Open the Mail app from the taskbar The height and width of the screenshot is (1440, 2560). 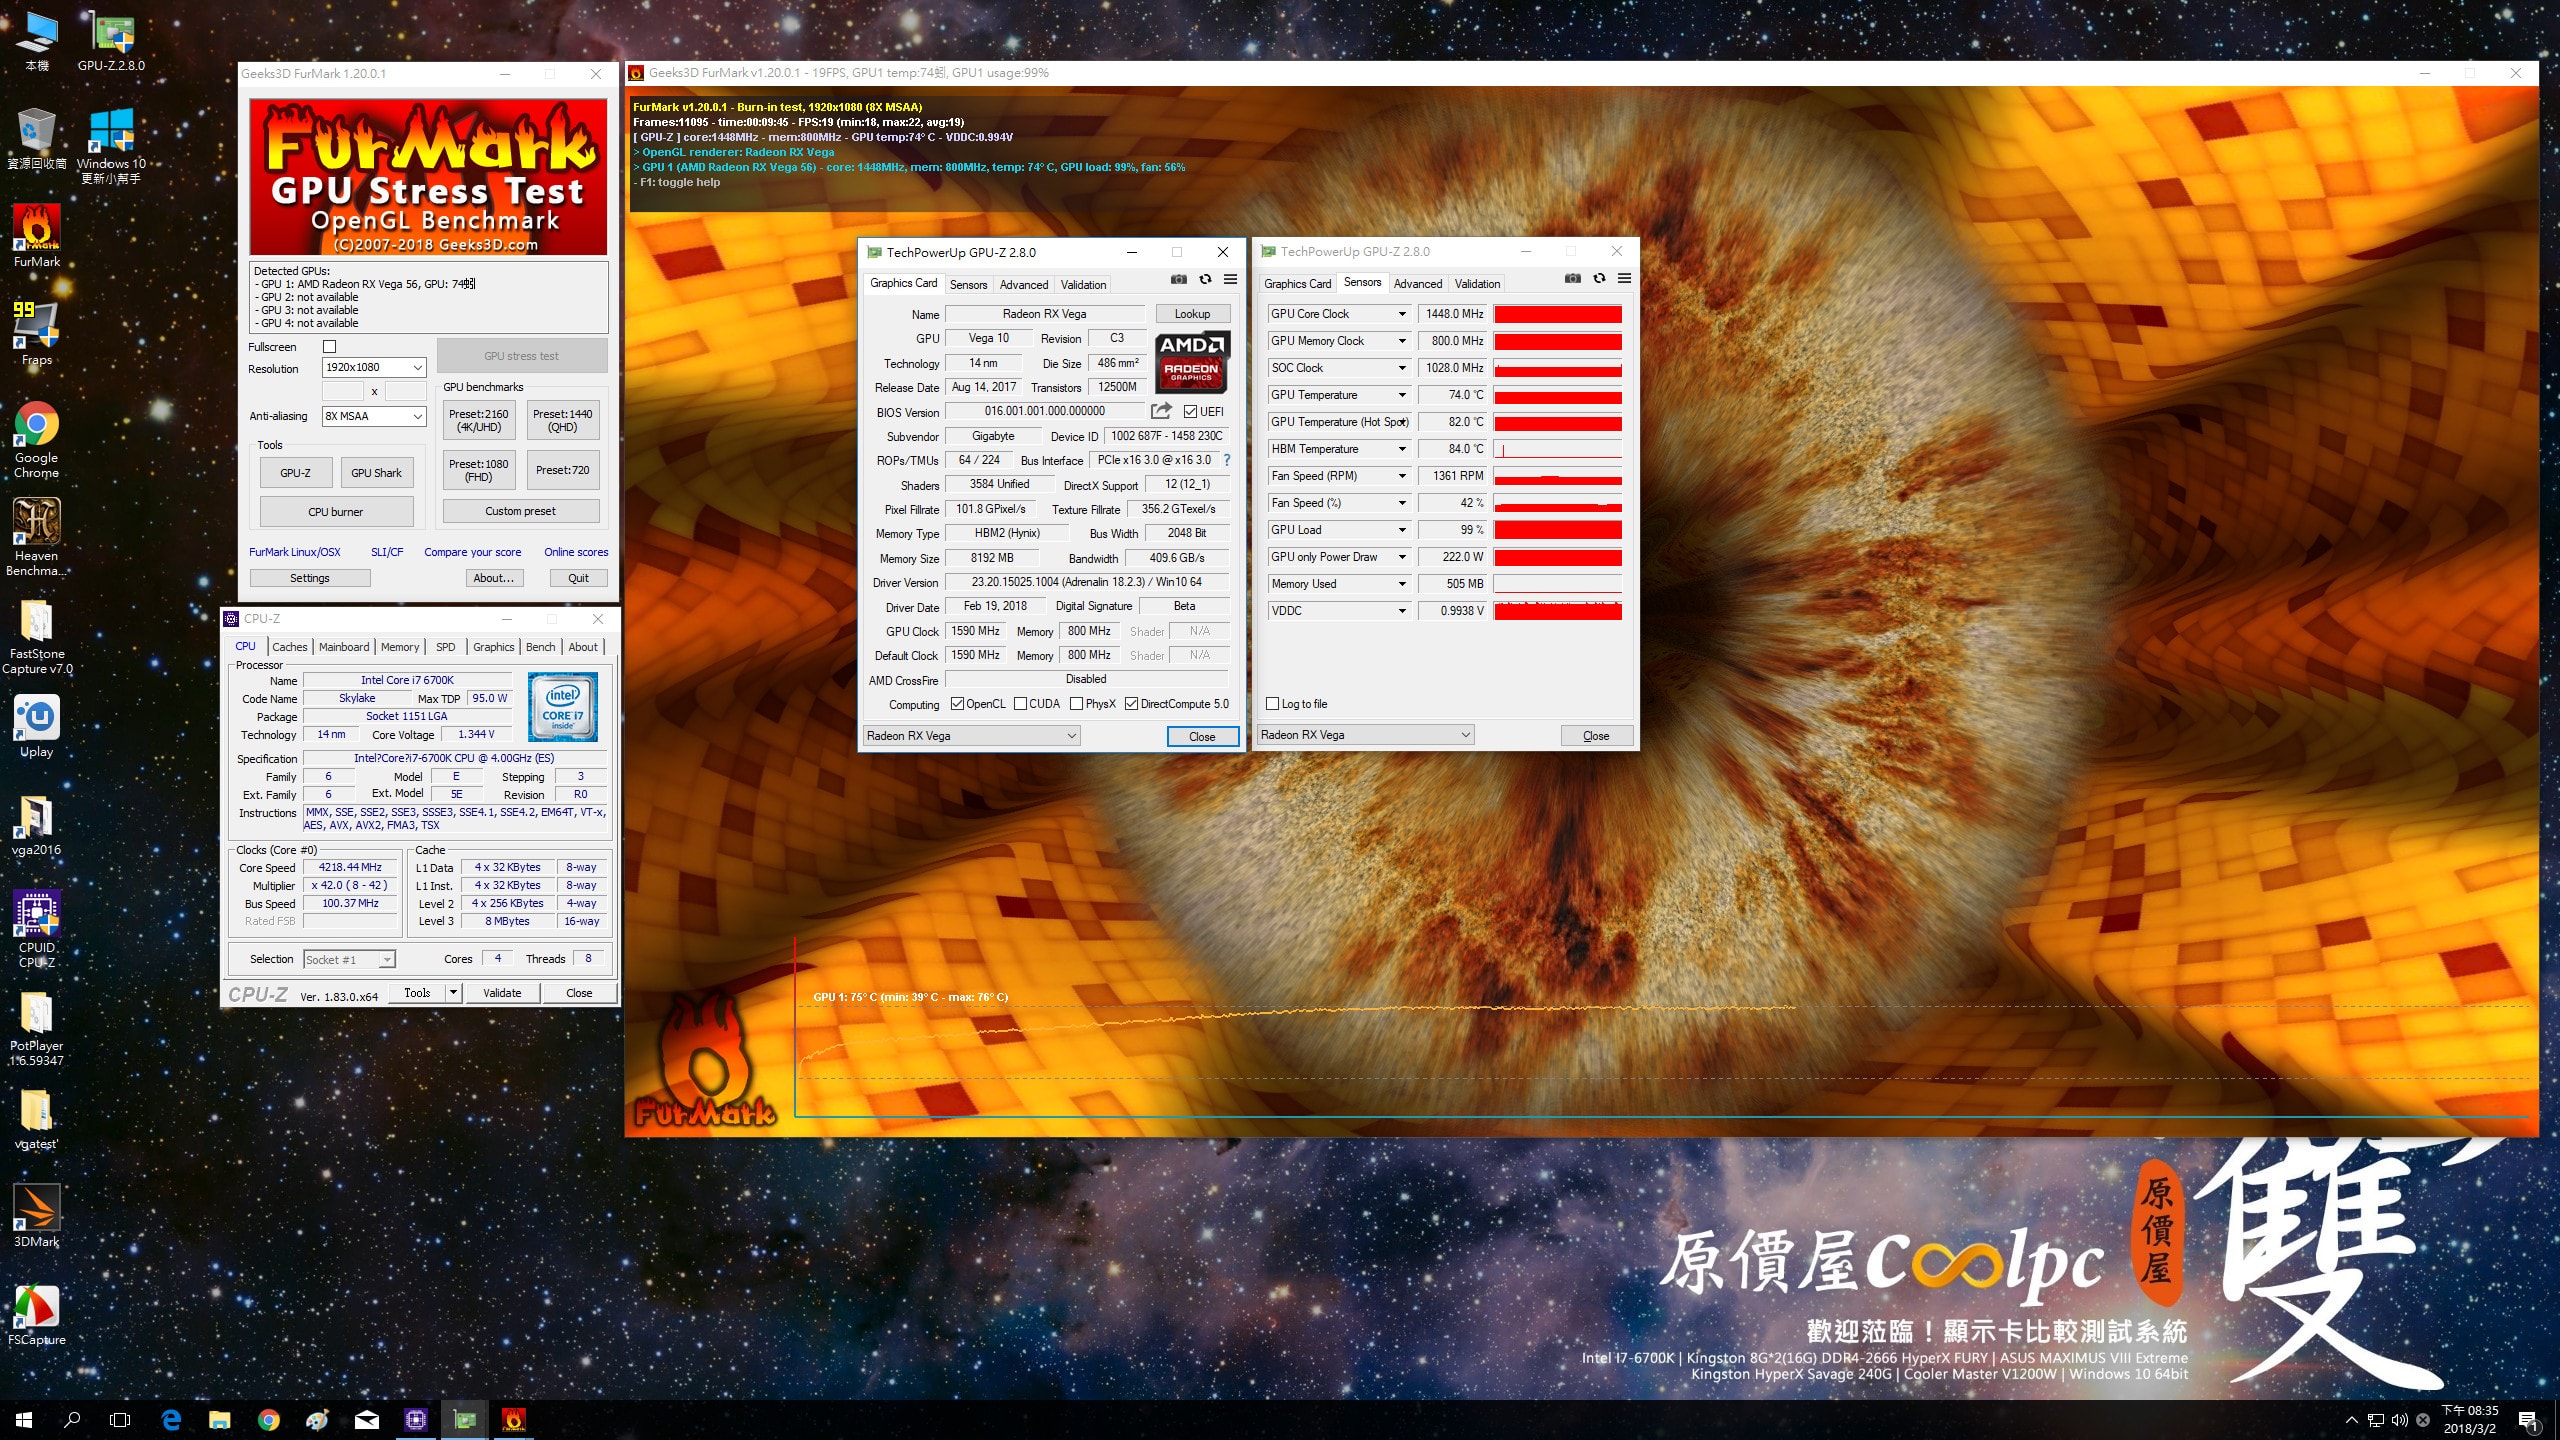click(367, 1419)
